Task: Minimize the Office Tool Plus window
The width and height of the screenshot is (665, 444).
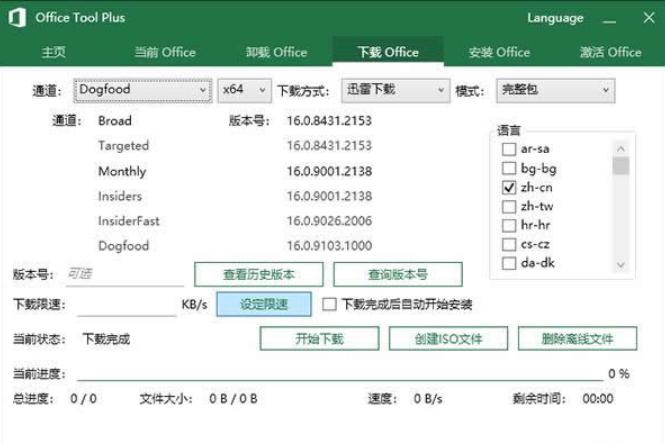Action: coord(609,19)
